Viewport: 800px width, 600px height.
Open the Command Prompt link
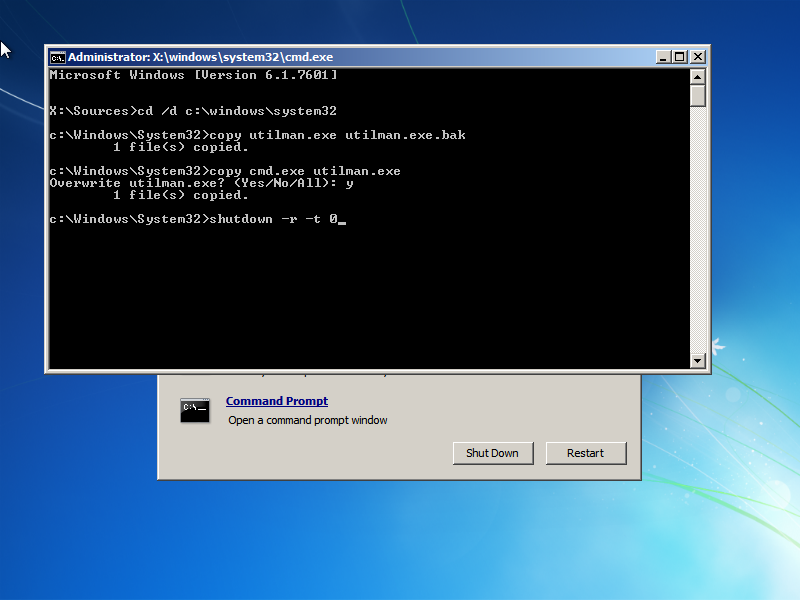point(276,401)
